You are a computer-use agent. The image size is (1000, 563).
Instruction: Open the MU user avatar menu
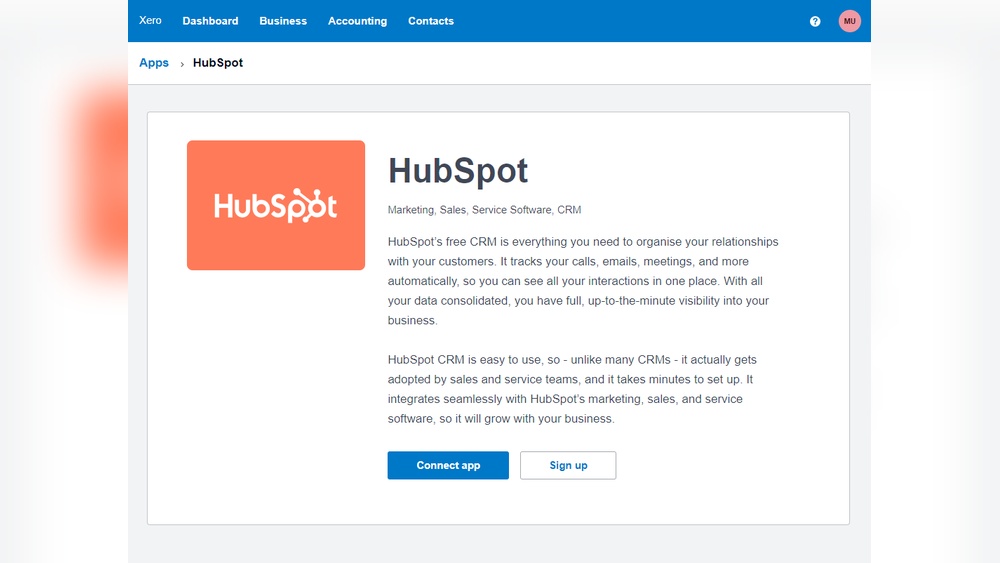(849, 21)
